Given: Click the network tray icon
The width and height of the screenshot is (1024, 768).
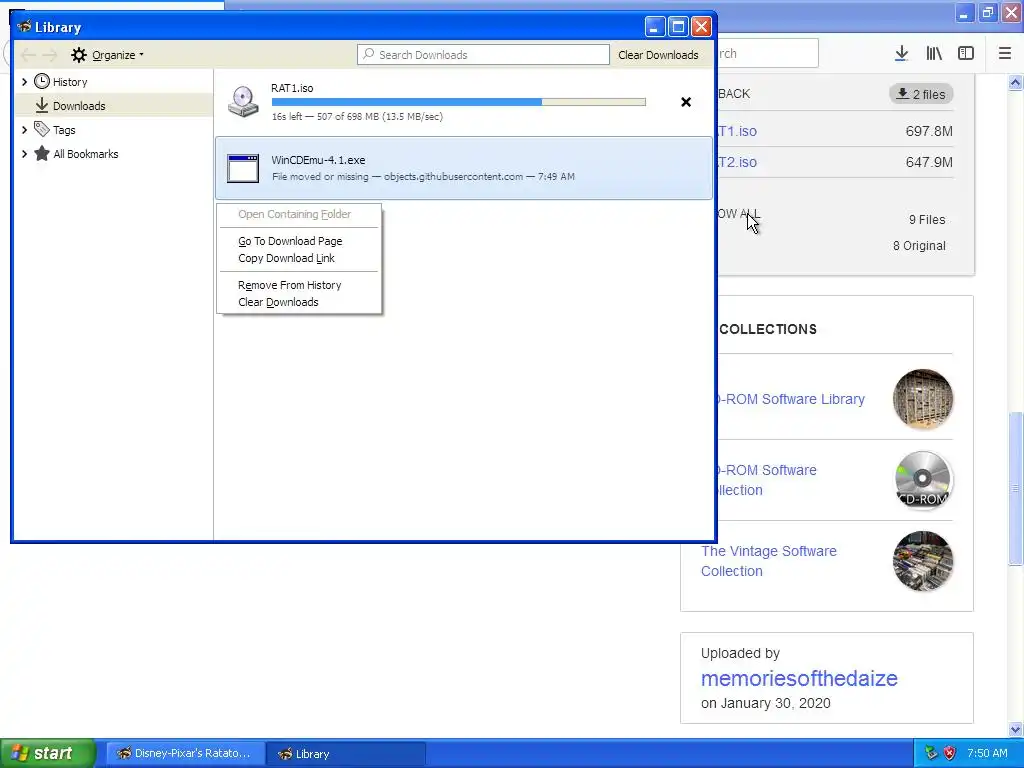Looking at the screenshot, I should (x=931, y=753).
